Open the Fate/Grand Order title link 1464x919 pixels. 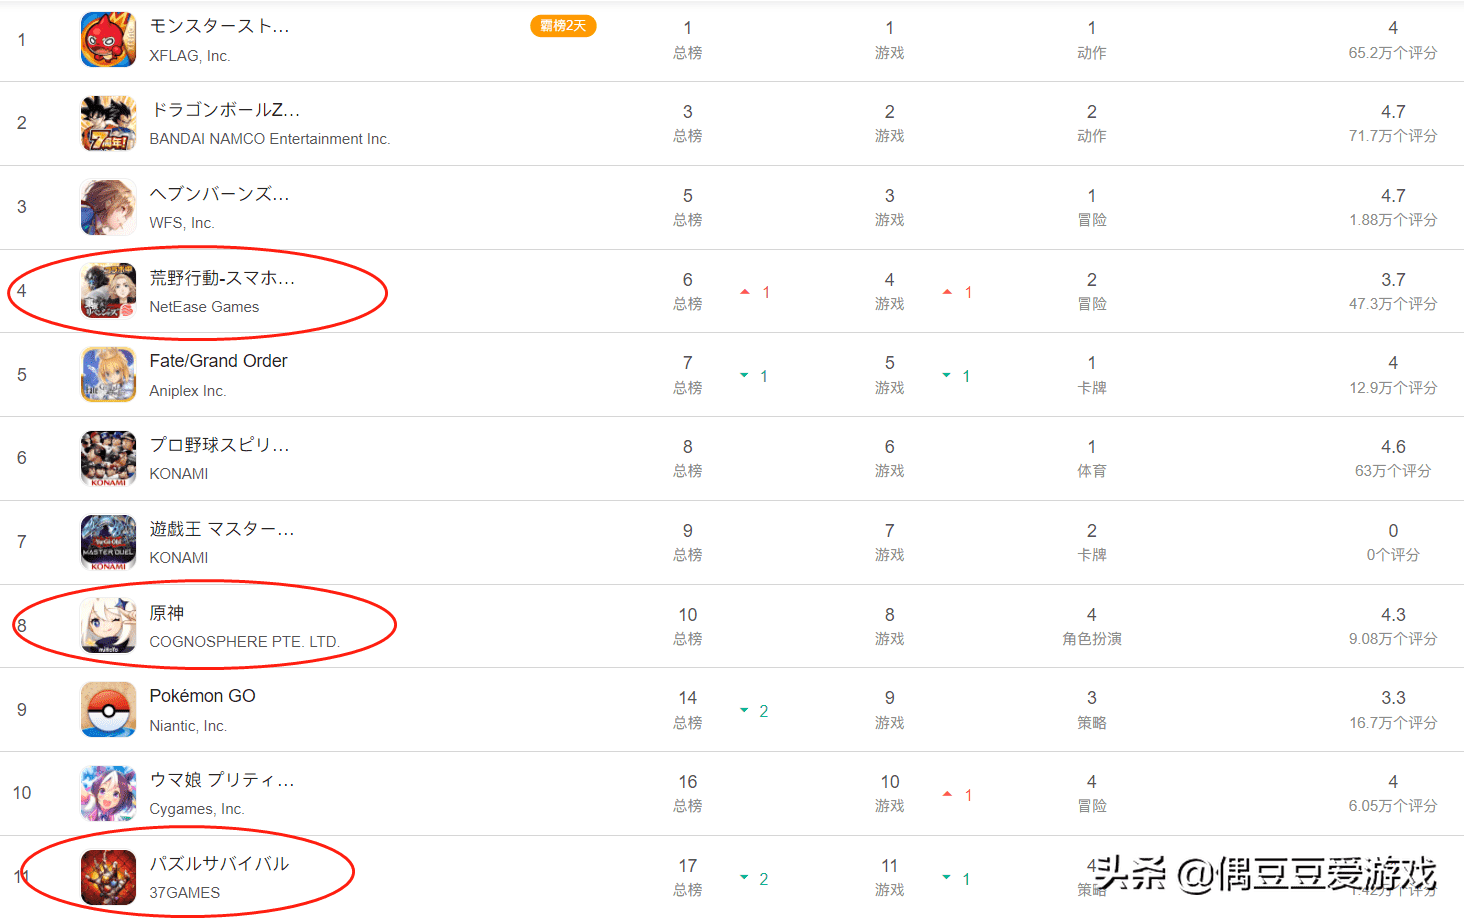pyautogui.click(x=218, y=361)
